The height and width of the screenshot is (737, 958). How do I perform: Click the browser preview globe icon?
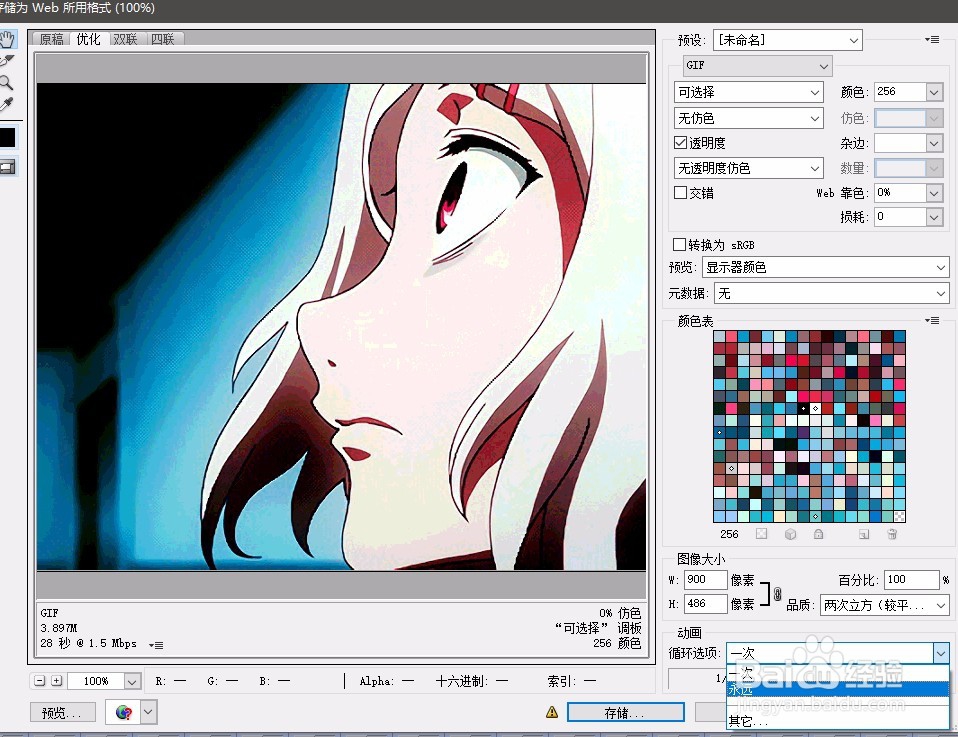click(123, 712)
